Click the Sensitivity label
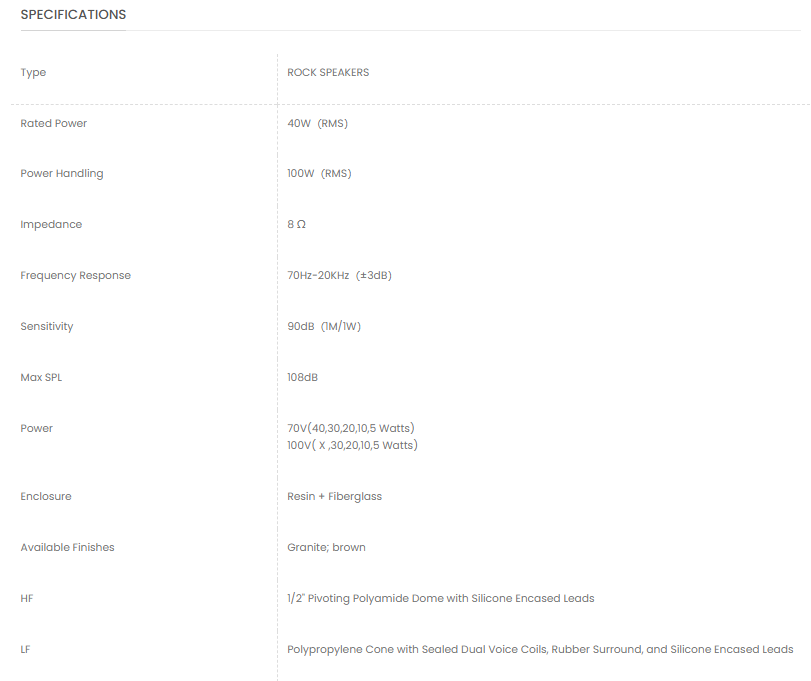 [47, 326]
